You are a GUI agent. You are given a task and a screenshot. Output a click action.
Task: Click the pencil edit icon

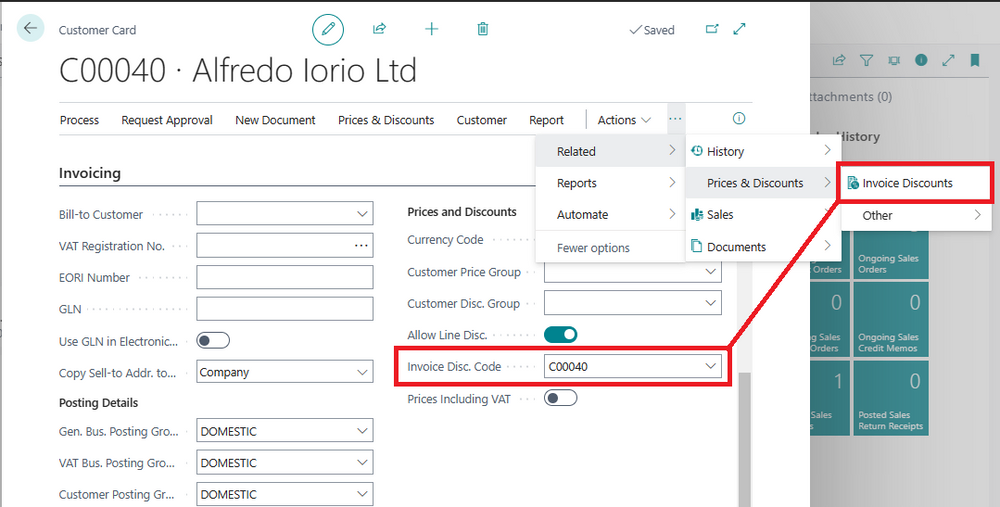tap(328, 29)
